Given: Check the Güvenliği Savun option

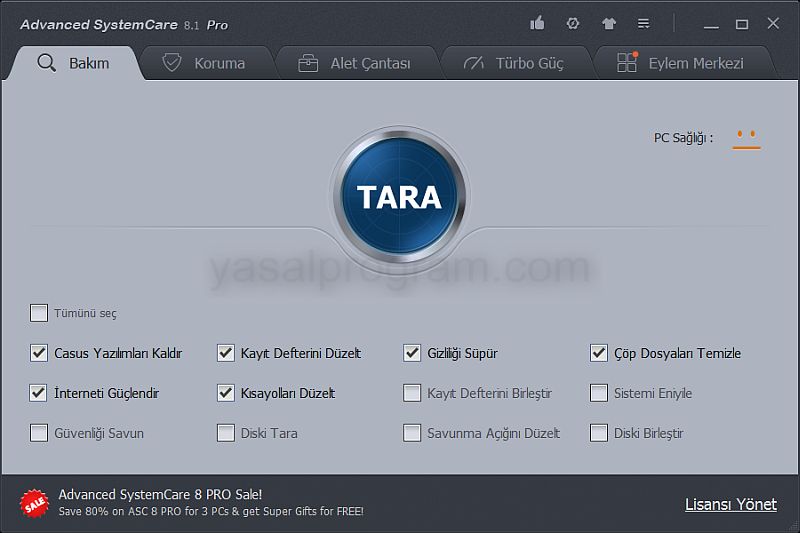Looking at the screenshot, I should 39,433.
